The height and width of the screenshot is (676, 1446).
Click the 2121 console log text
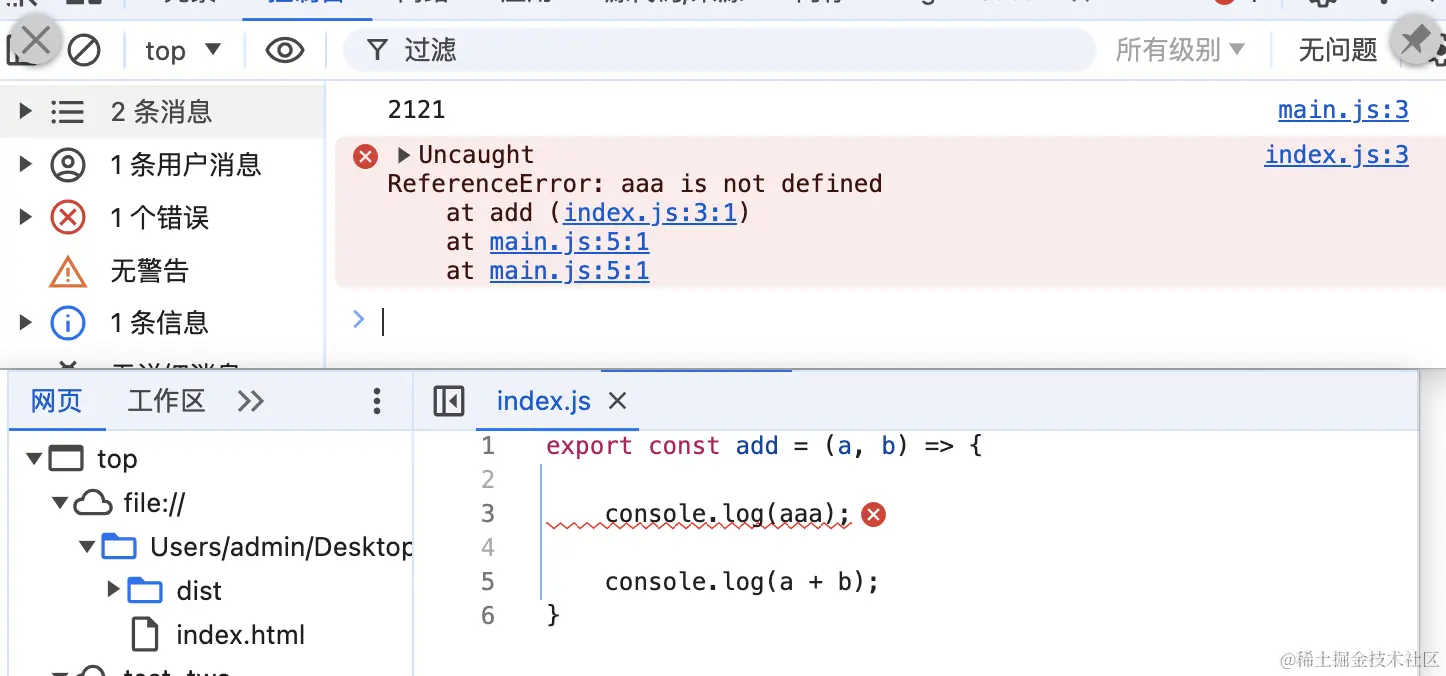tap(416, 110)
